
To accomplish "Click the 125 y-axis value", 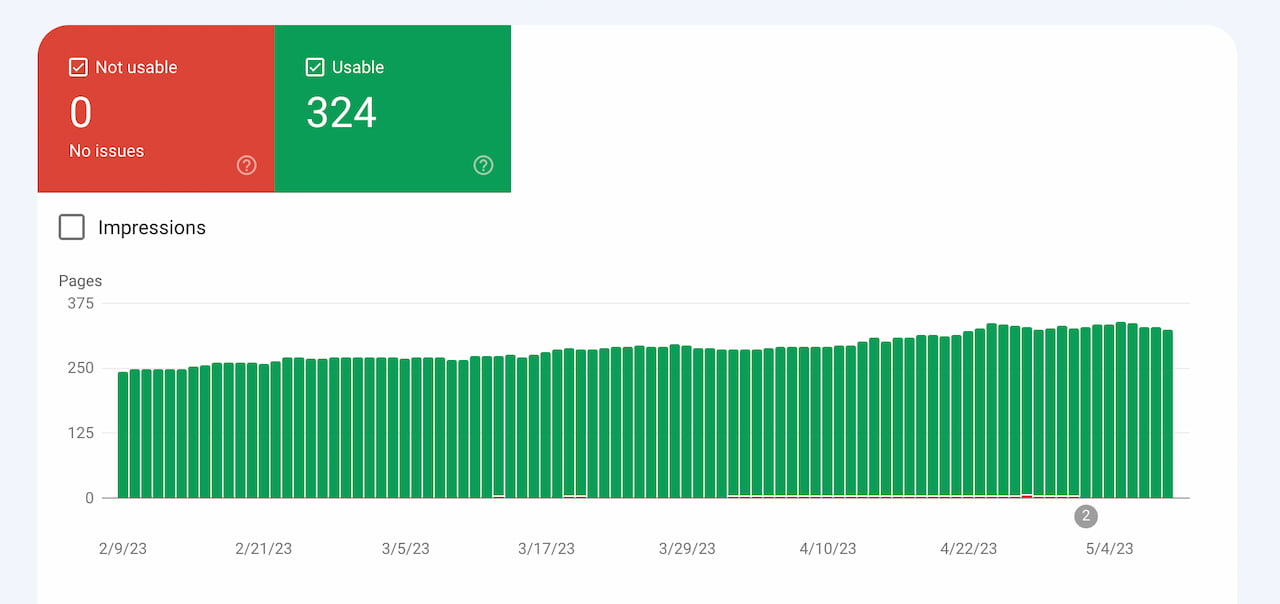I will 80,433.
